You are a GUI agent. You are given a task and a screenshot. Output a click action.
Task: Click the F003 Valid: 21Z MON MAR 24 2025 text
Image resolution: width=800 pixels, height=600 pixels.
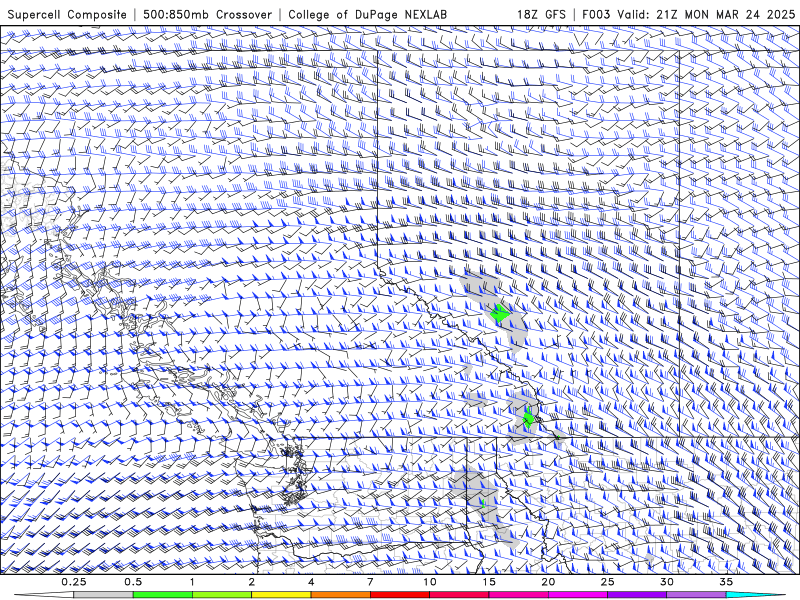tap(688, 14)
